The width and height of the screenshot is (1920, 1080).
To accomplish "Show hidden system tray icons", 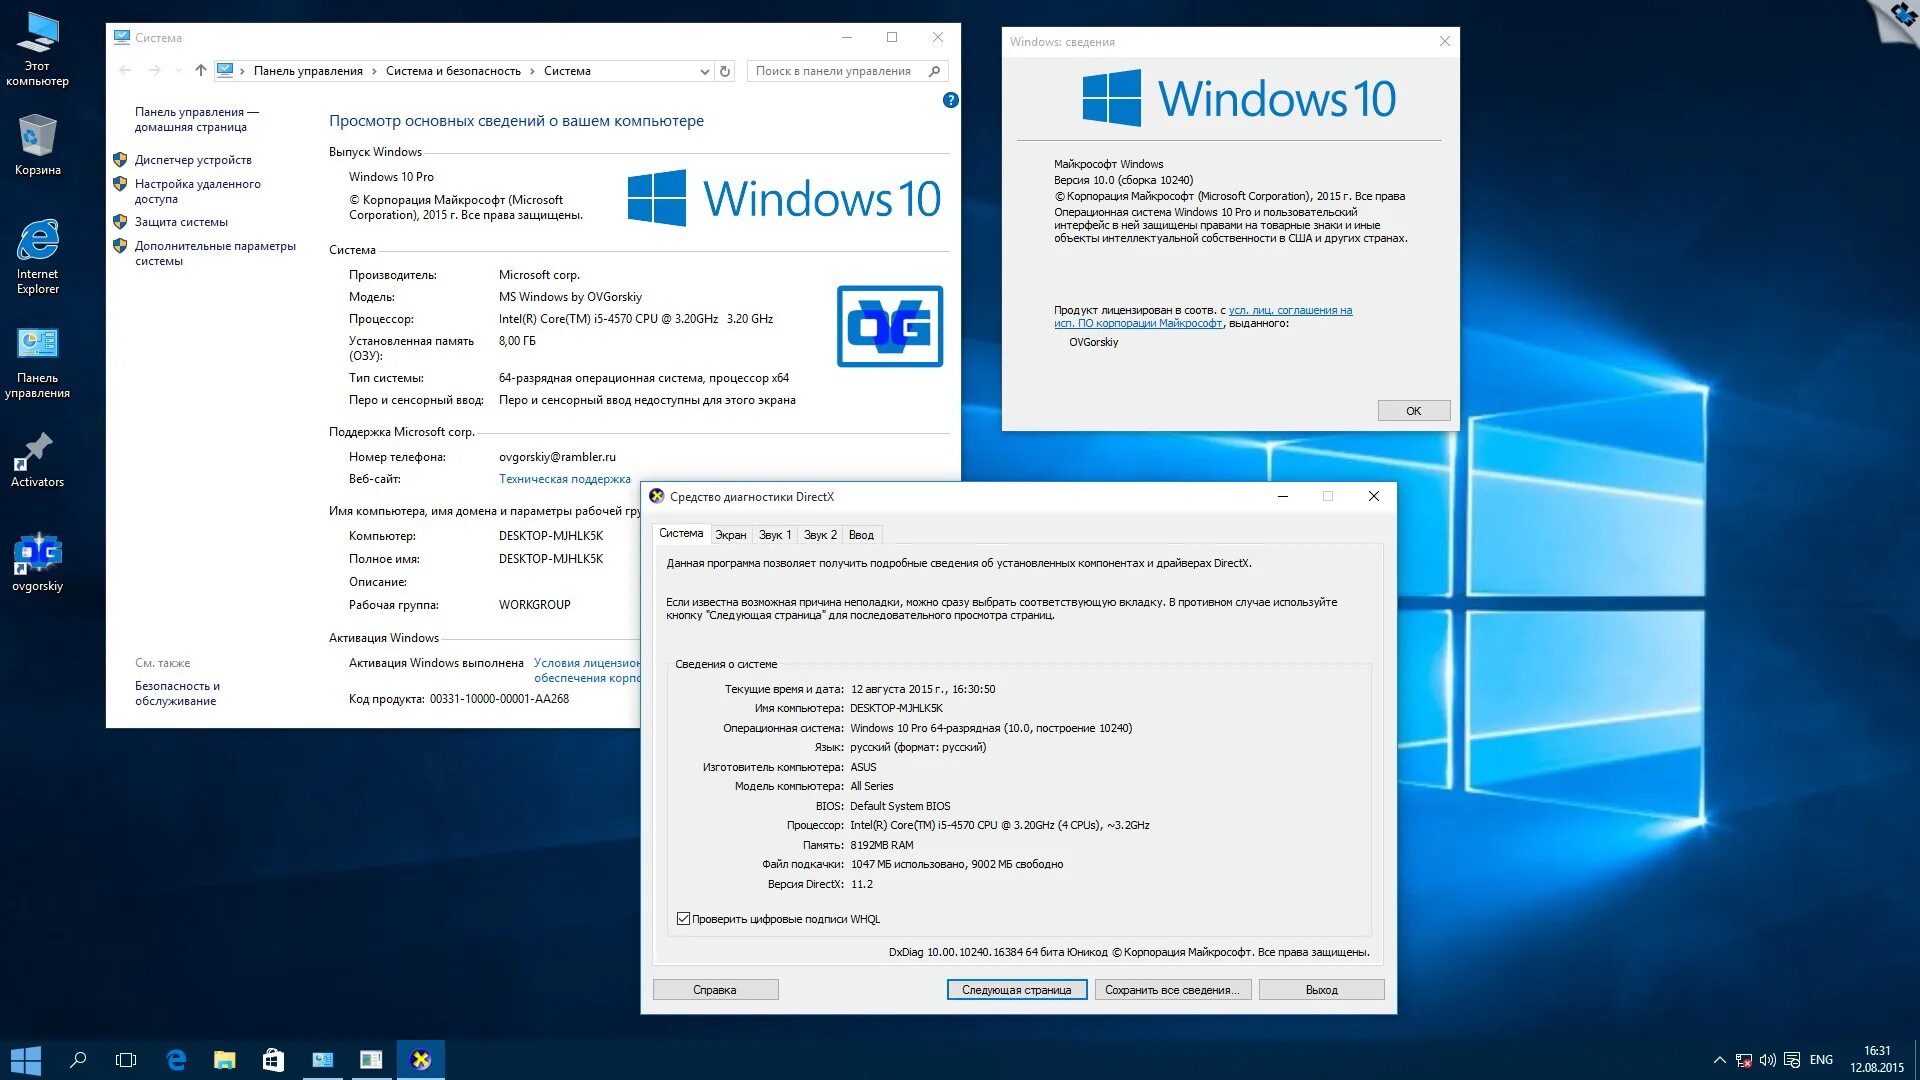I will tap(1719, 1060).
